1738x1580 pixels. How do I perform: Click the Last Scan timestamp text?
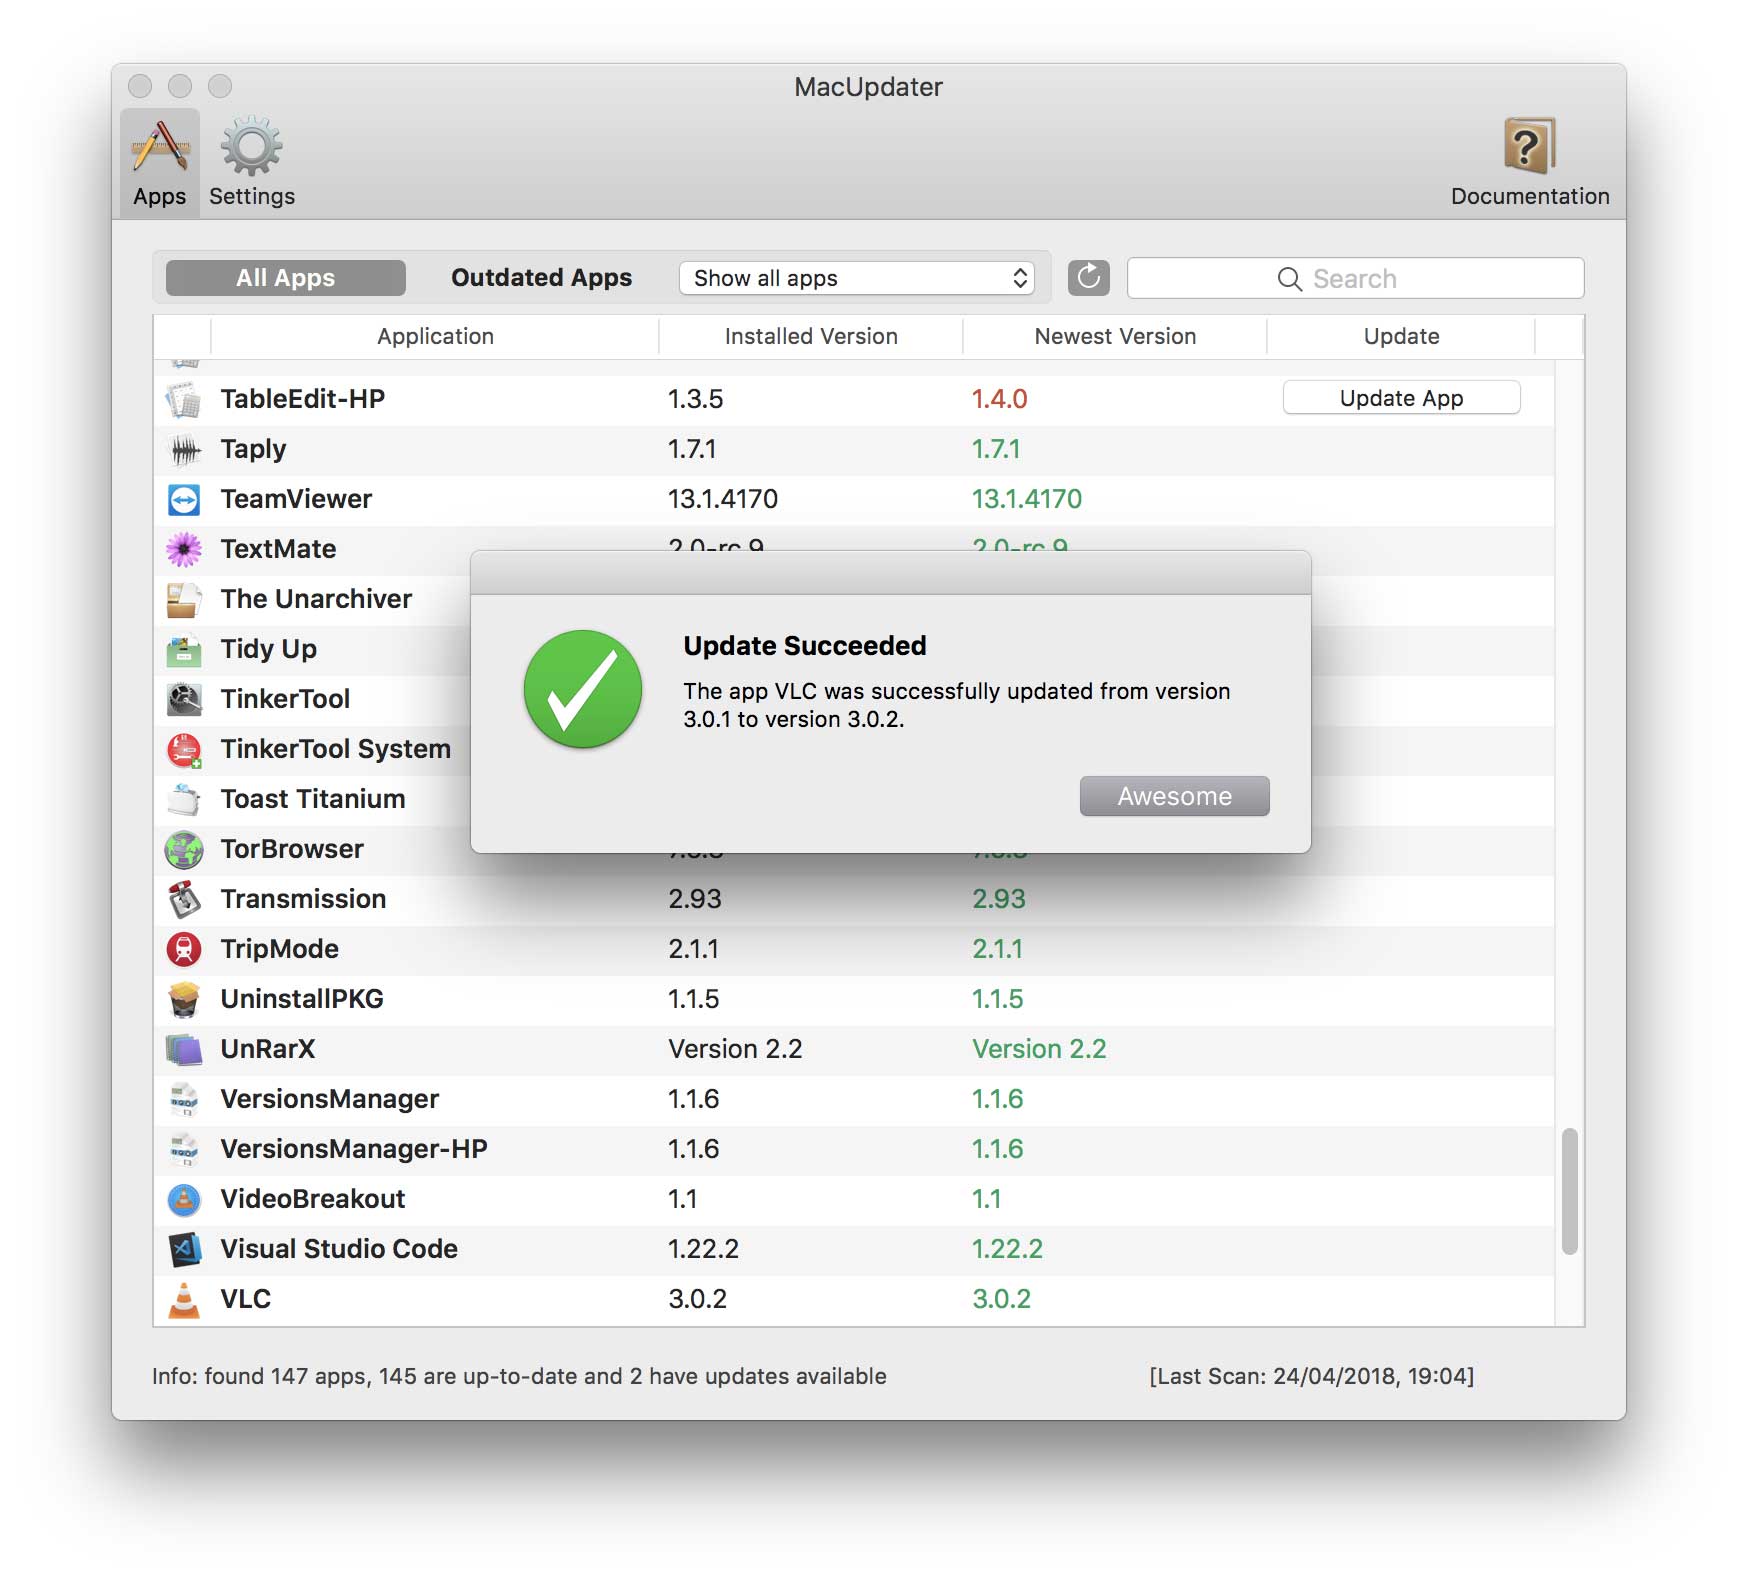[x=1312, y=1376]
